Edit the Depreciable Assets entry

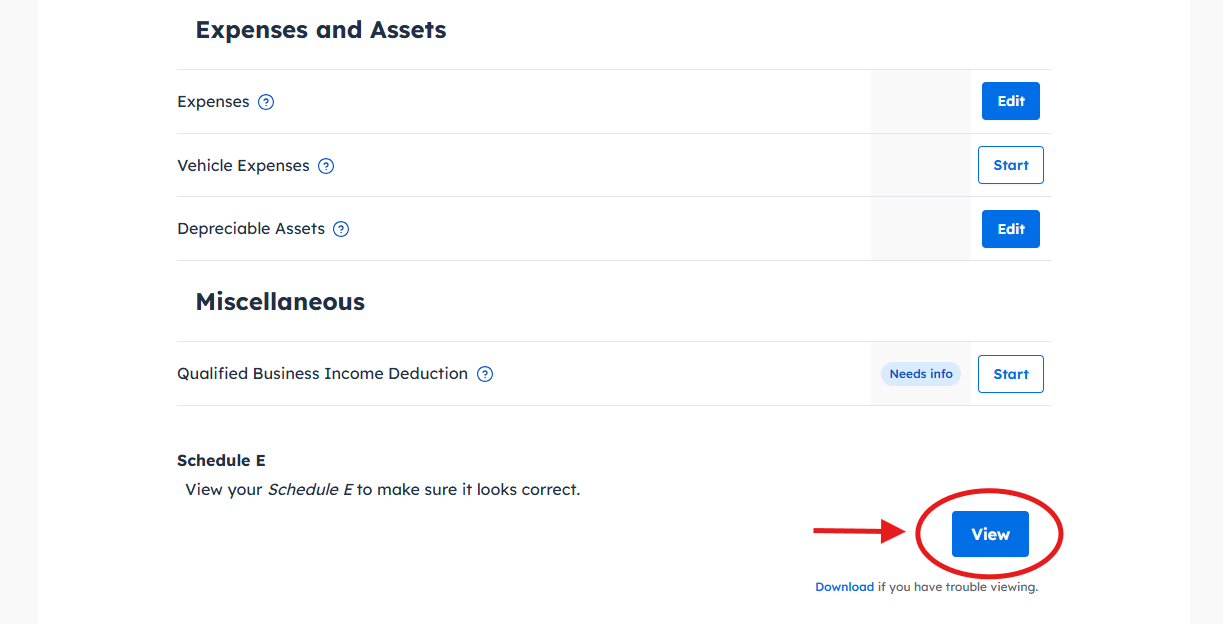(x=1011, y=229)
